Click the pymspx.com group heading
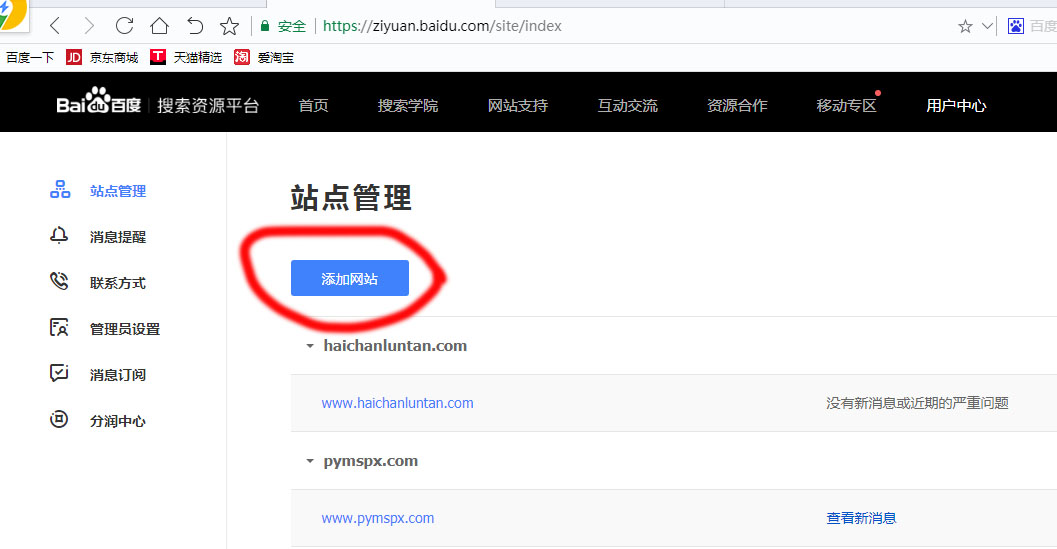This screenshot has width=1057, height=549. (x=371, y=461)
